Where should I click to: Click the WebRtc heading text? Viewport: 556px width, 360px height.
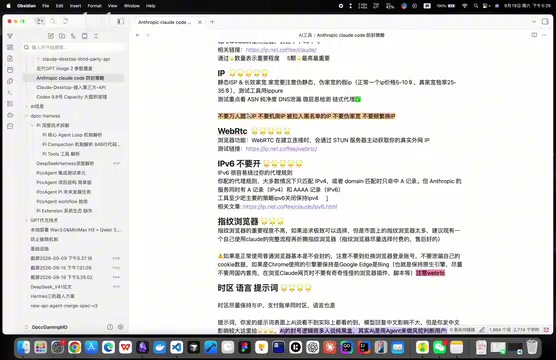(232, 131)
